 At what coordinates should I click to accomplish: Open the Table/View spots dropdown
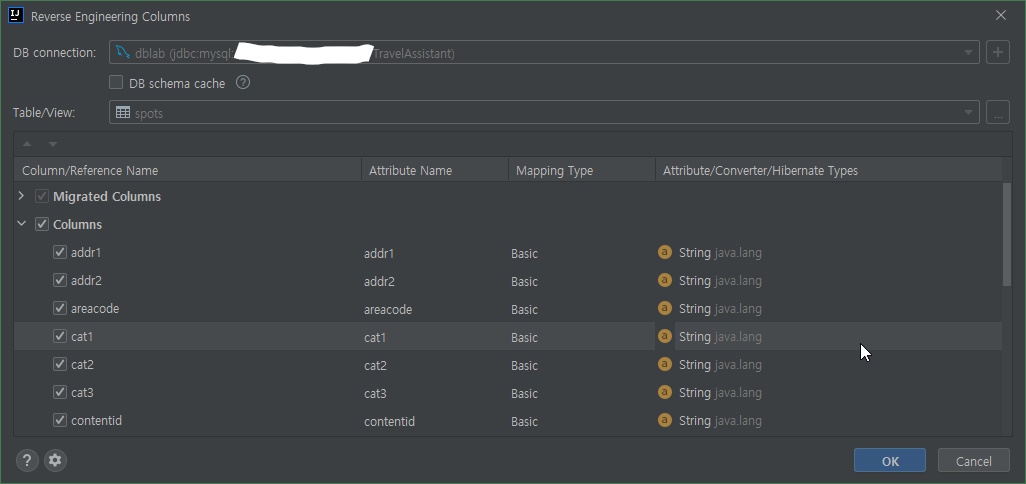pyautogui.click(x=968, y=113)
